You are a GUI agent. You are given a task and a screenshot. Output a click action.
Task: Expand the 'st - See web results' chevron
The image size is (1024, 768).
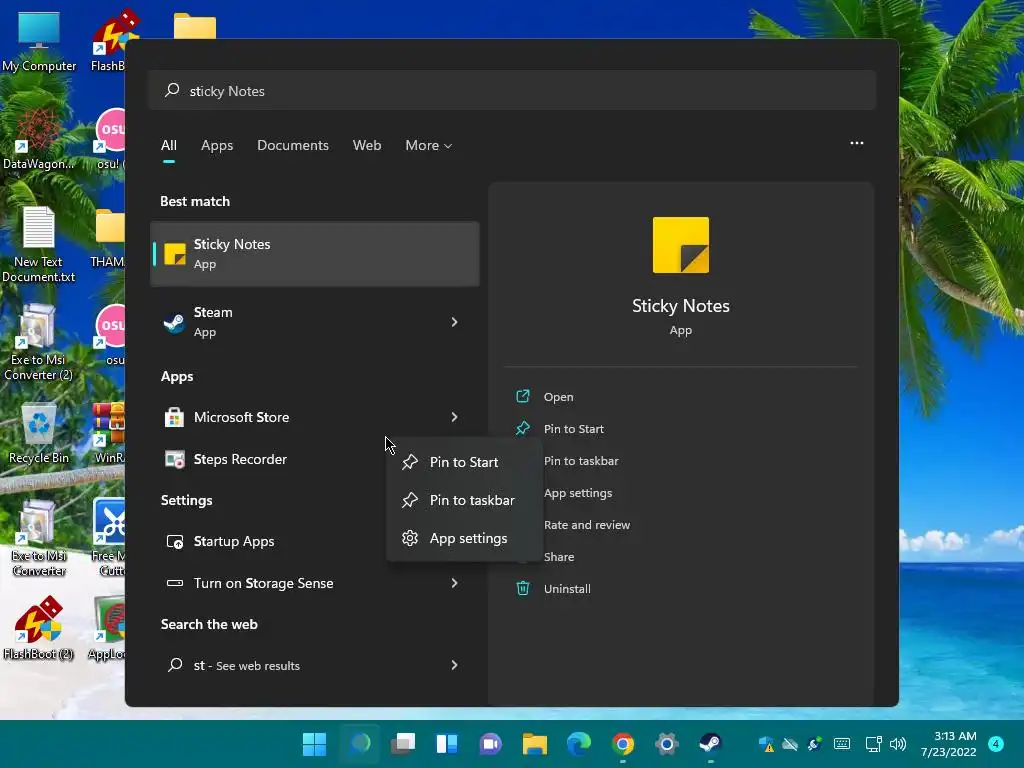[x=455, y=665]
